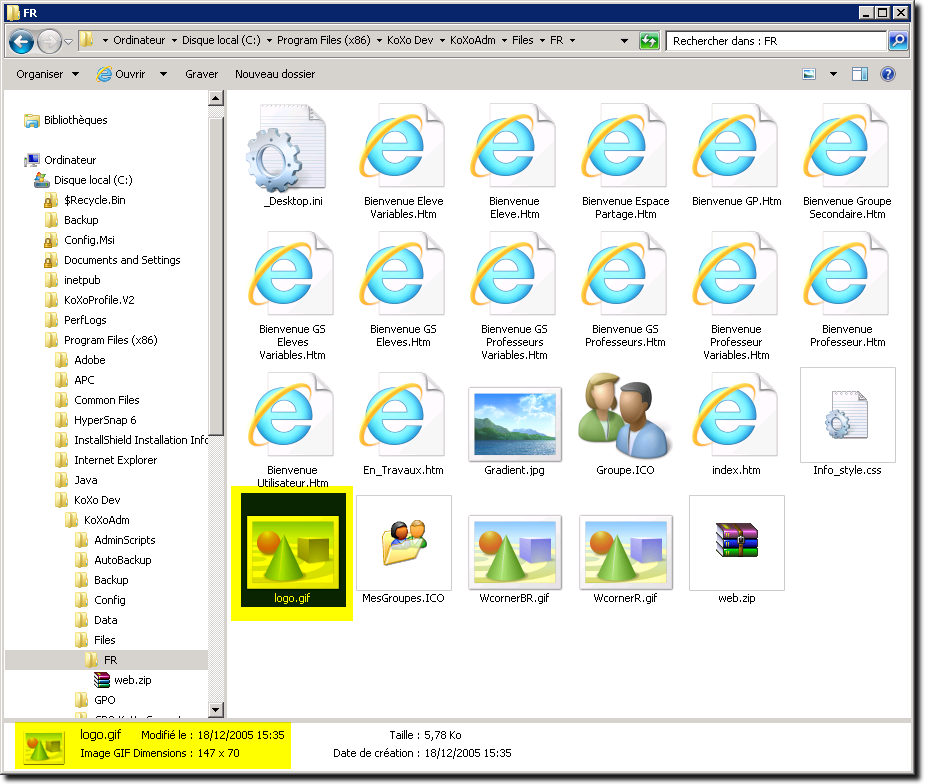The height and width of the screenshot is (784, 925).
Task: Open the Help question mark button
Action: pyautogui.click(x=887, y=74)
